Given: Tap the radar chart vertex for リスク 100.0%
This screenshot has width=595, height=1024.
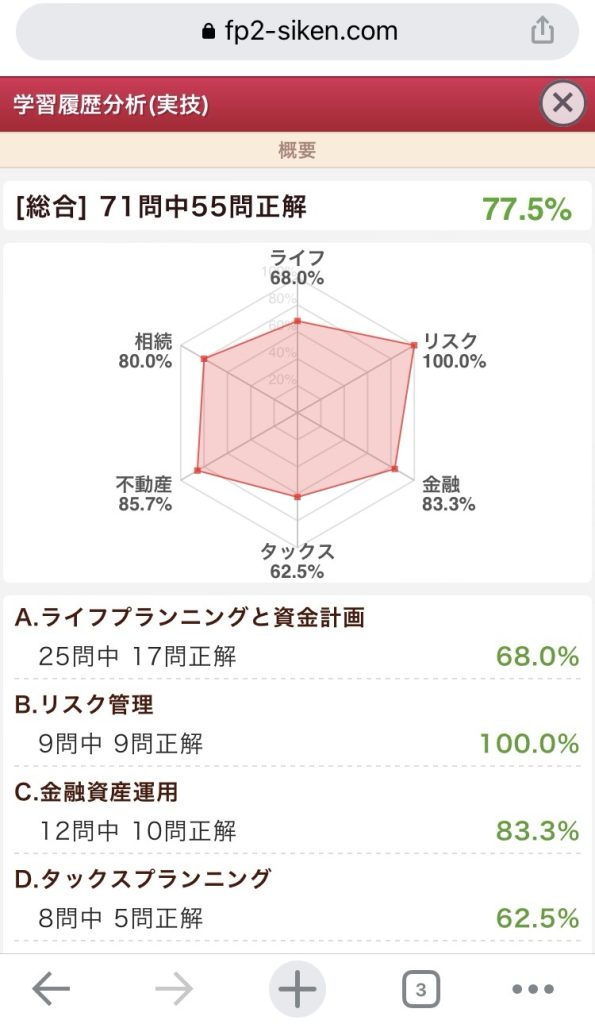Looking at the screenshot, I should [x=411, y=345].
